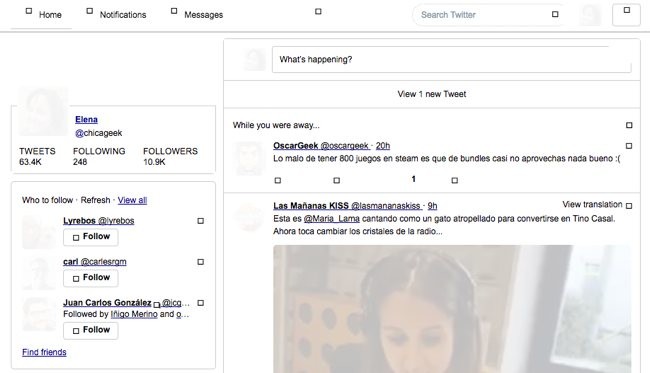Click the Find friends link
The image size is (650, 373).
44,352
